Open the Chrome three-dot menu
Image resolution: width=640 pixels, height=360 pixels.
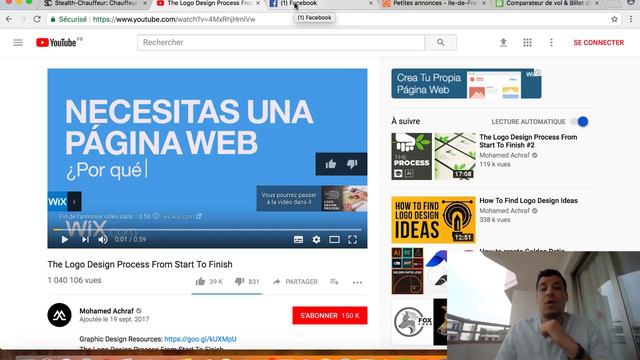(631, 19)
